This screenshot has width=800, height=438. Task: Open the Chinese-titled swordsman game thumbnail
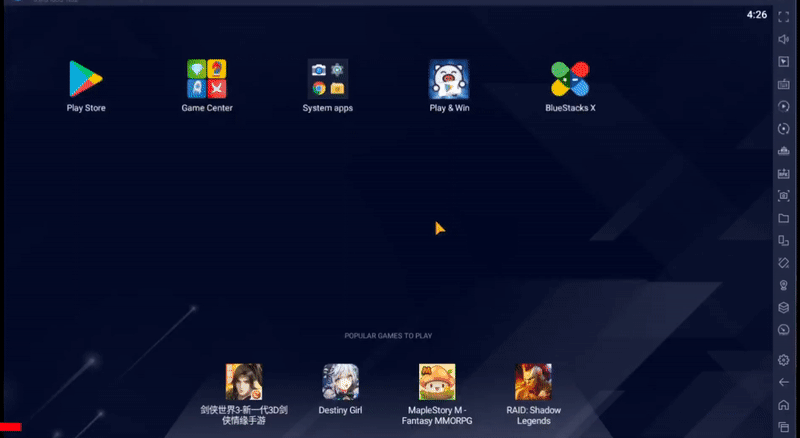tap(244, 382)
